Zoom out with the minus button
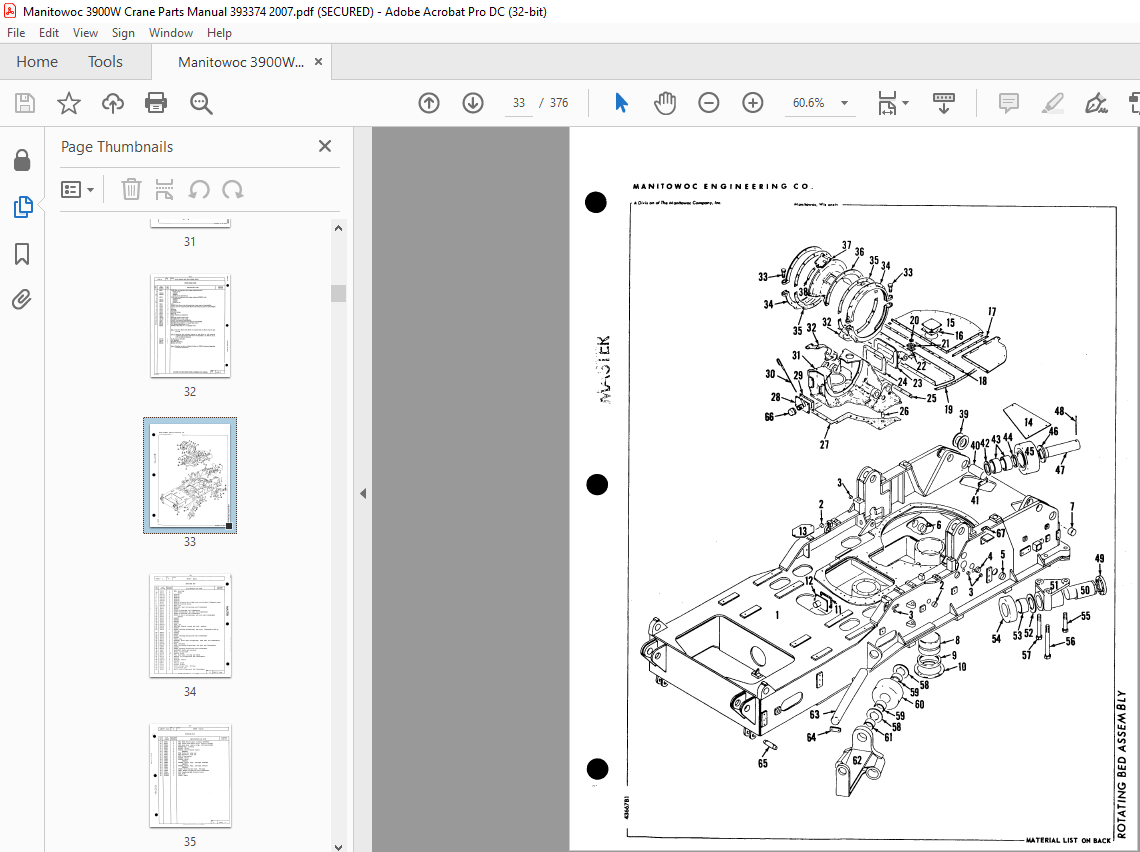The width and height of the screenshot is (1140, 852). point(708,103)
